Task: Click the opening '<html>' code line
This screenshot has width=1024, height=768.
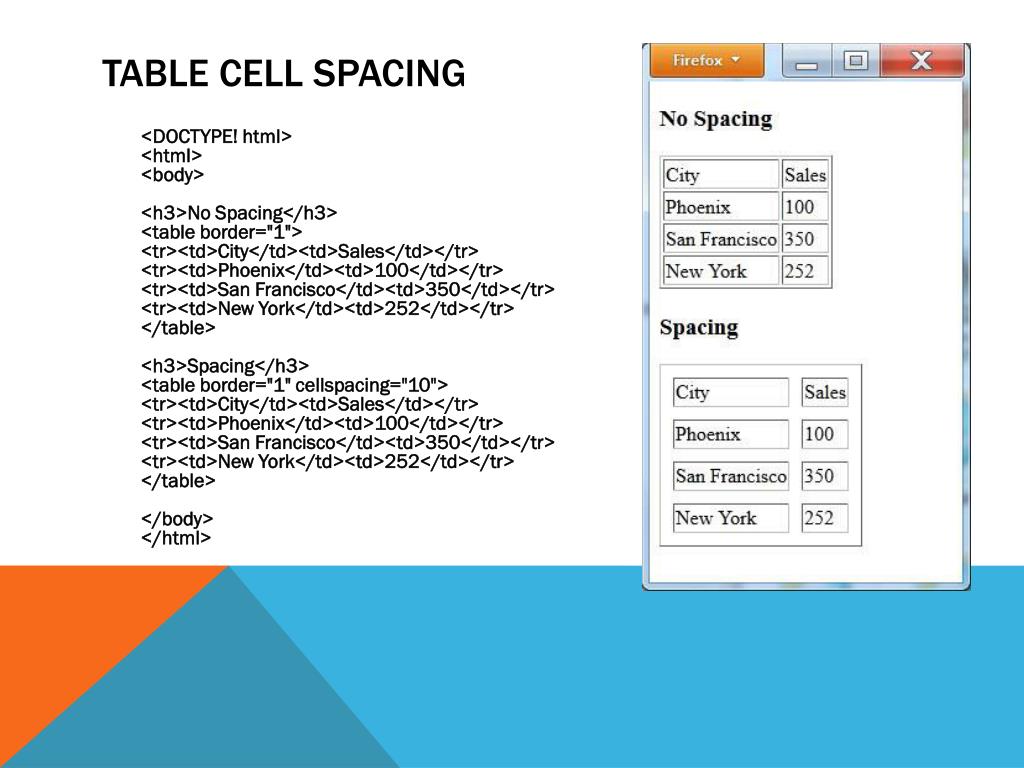Action: 172,155
